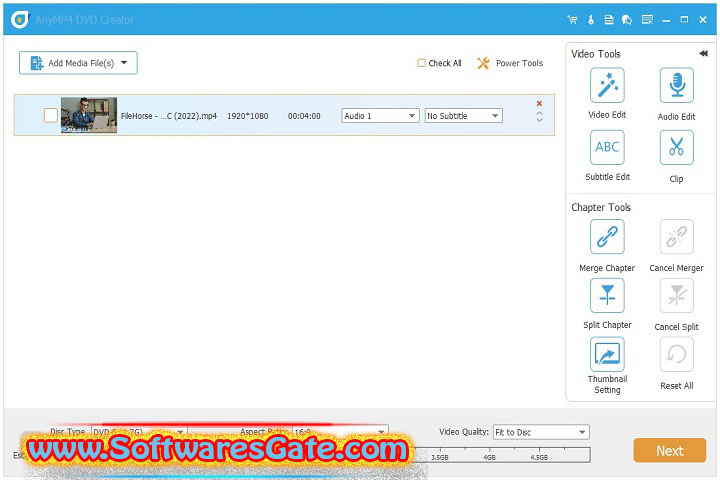720x480 pixels.
Task: Click the Split Chapter icon
Action: tap(607, 295)
